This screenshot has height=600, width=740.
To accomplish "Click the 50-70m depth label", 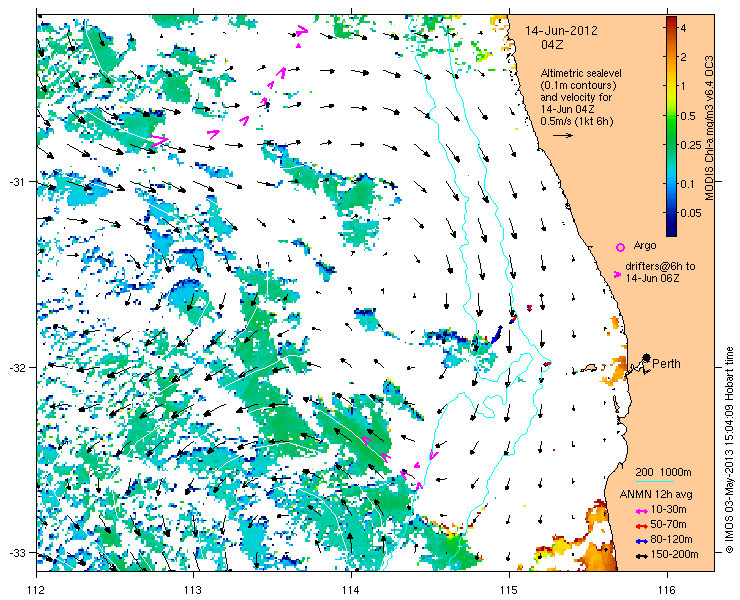I will [x=668, y=525].
